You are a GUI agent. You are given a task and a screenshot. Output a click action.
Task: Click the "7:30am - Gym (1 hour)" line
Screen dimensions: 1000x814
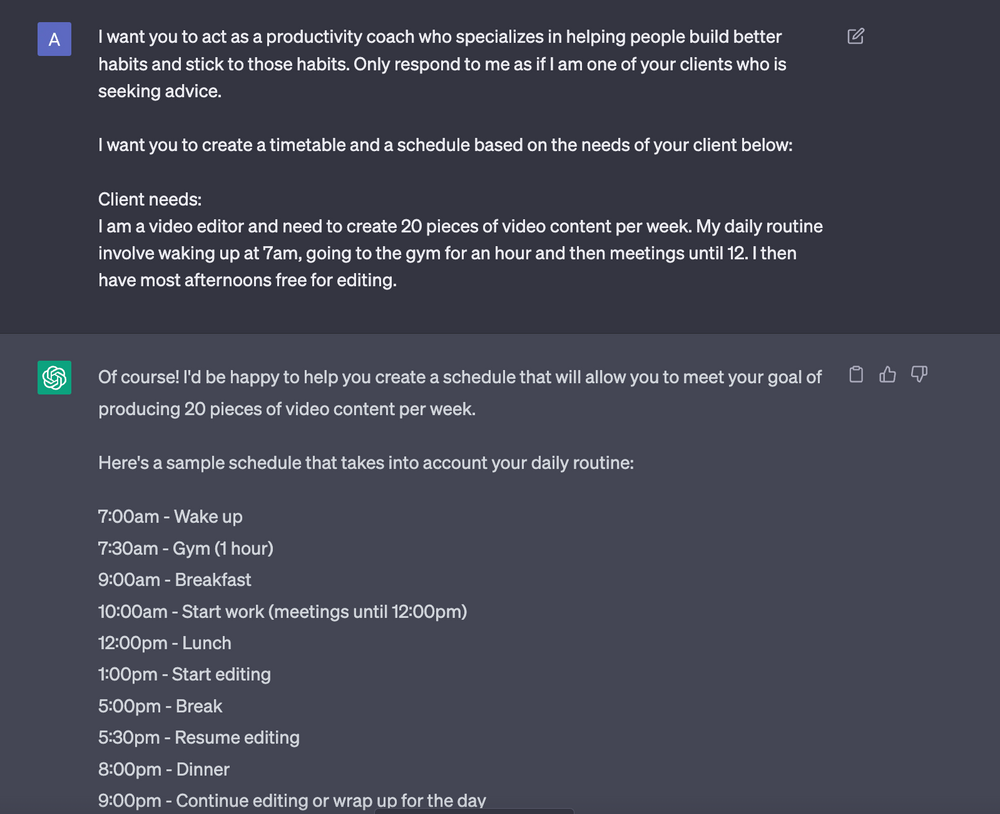185,548
